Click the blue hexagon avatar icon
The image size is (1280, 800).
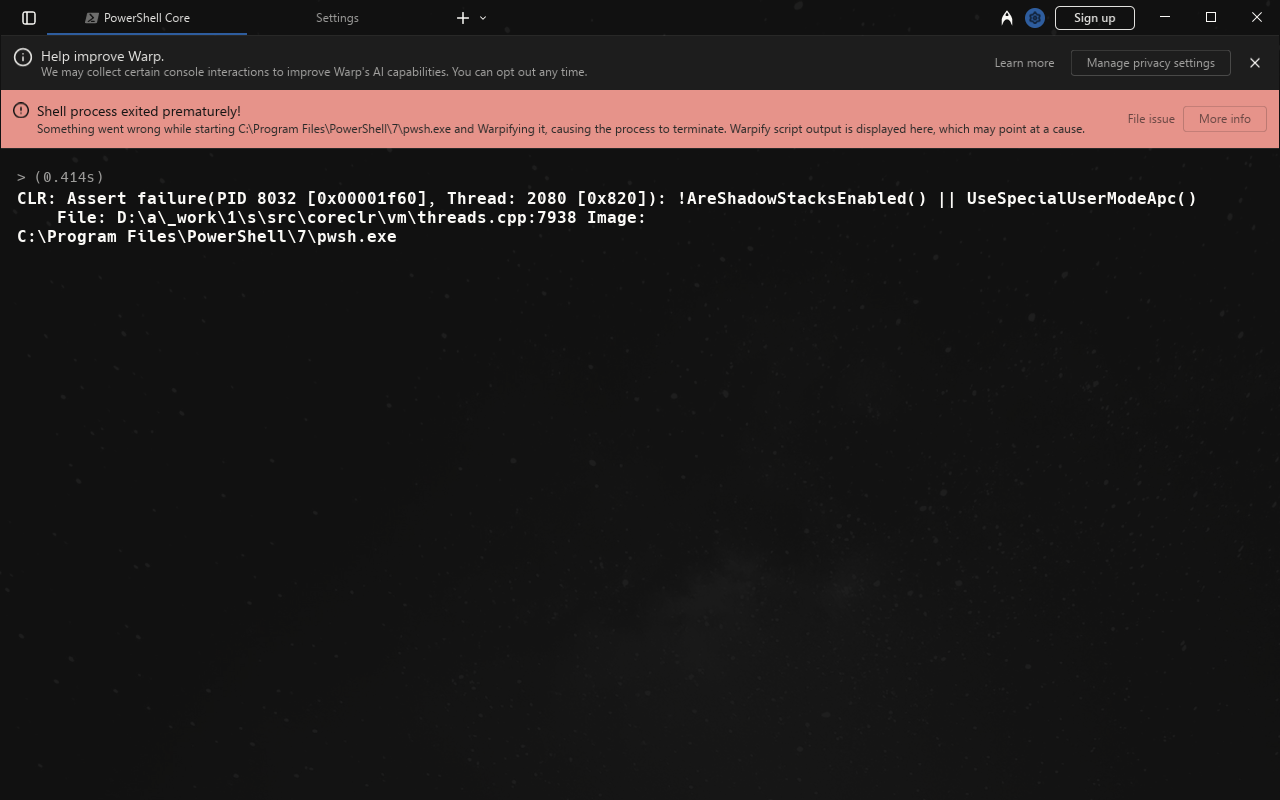pos(1035,18)
